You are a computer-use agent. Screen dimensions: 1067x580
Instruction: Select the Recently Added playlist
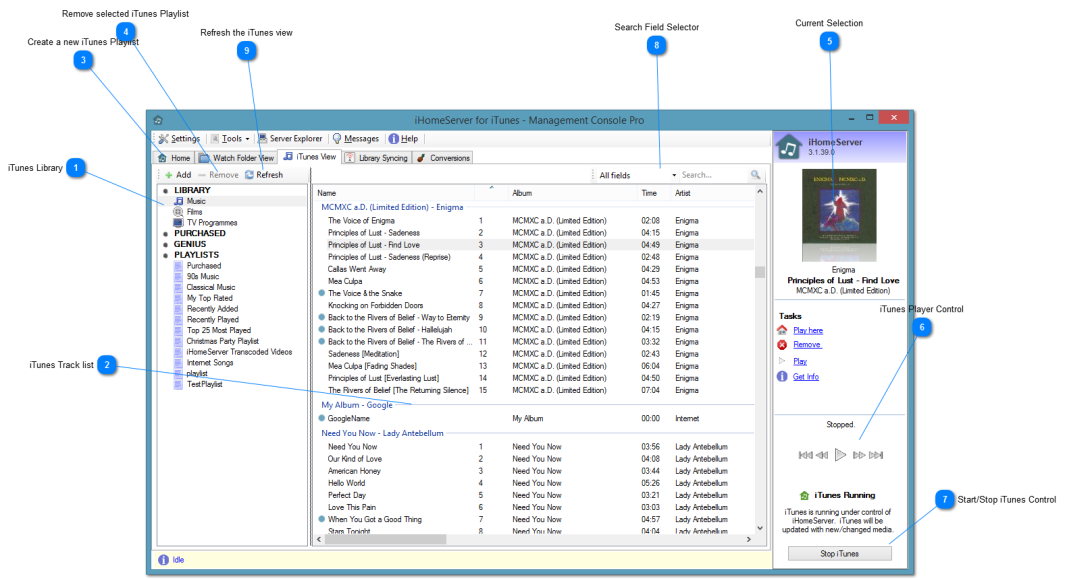(212, 309)
